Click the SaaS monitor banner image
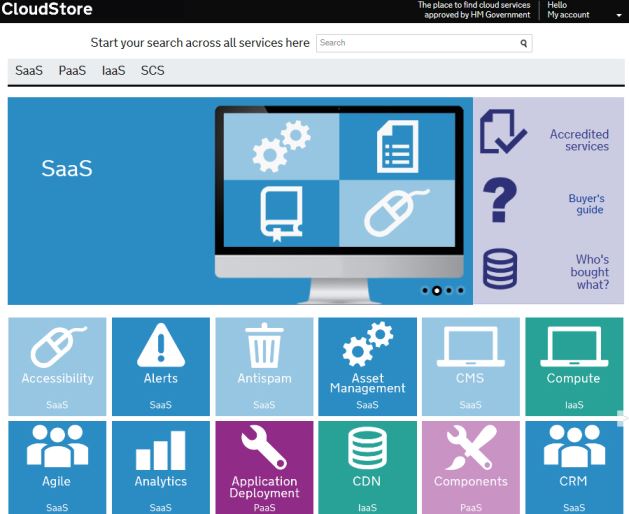The width and height of the screenshot is (629, 514). point(339,204)
